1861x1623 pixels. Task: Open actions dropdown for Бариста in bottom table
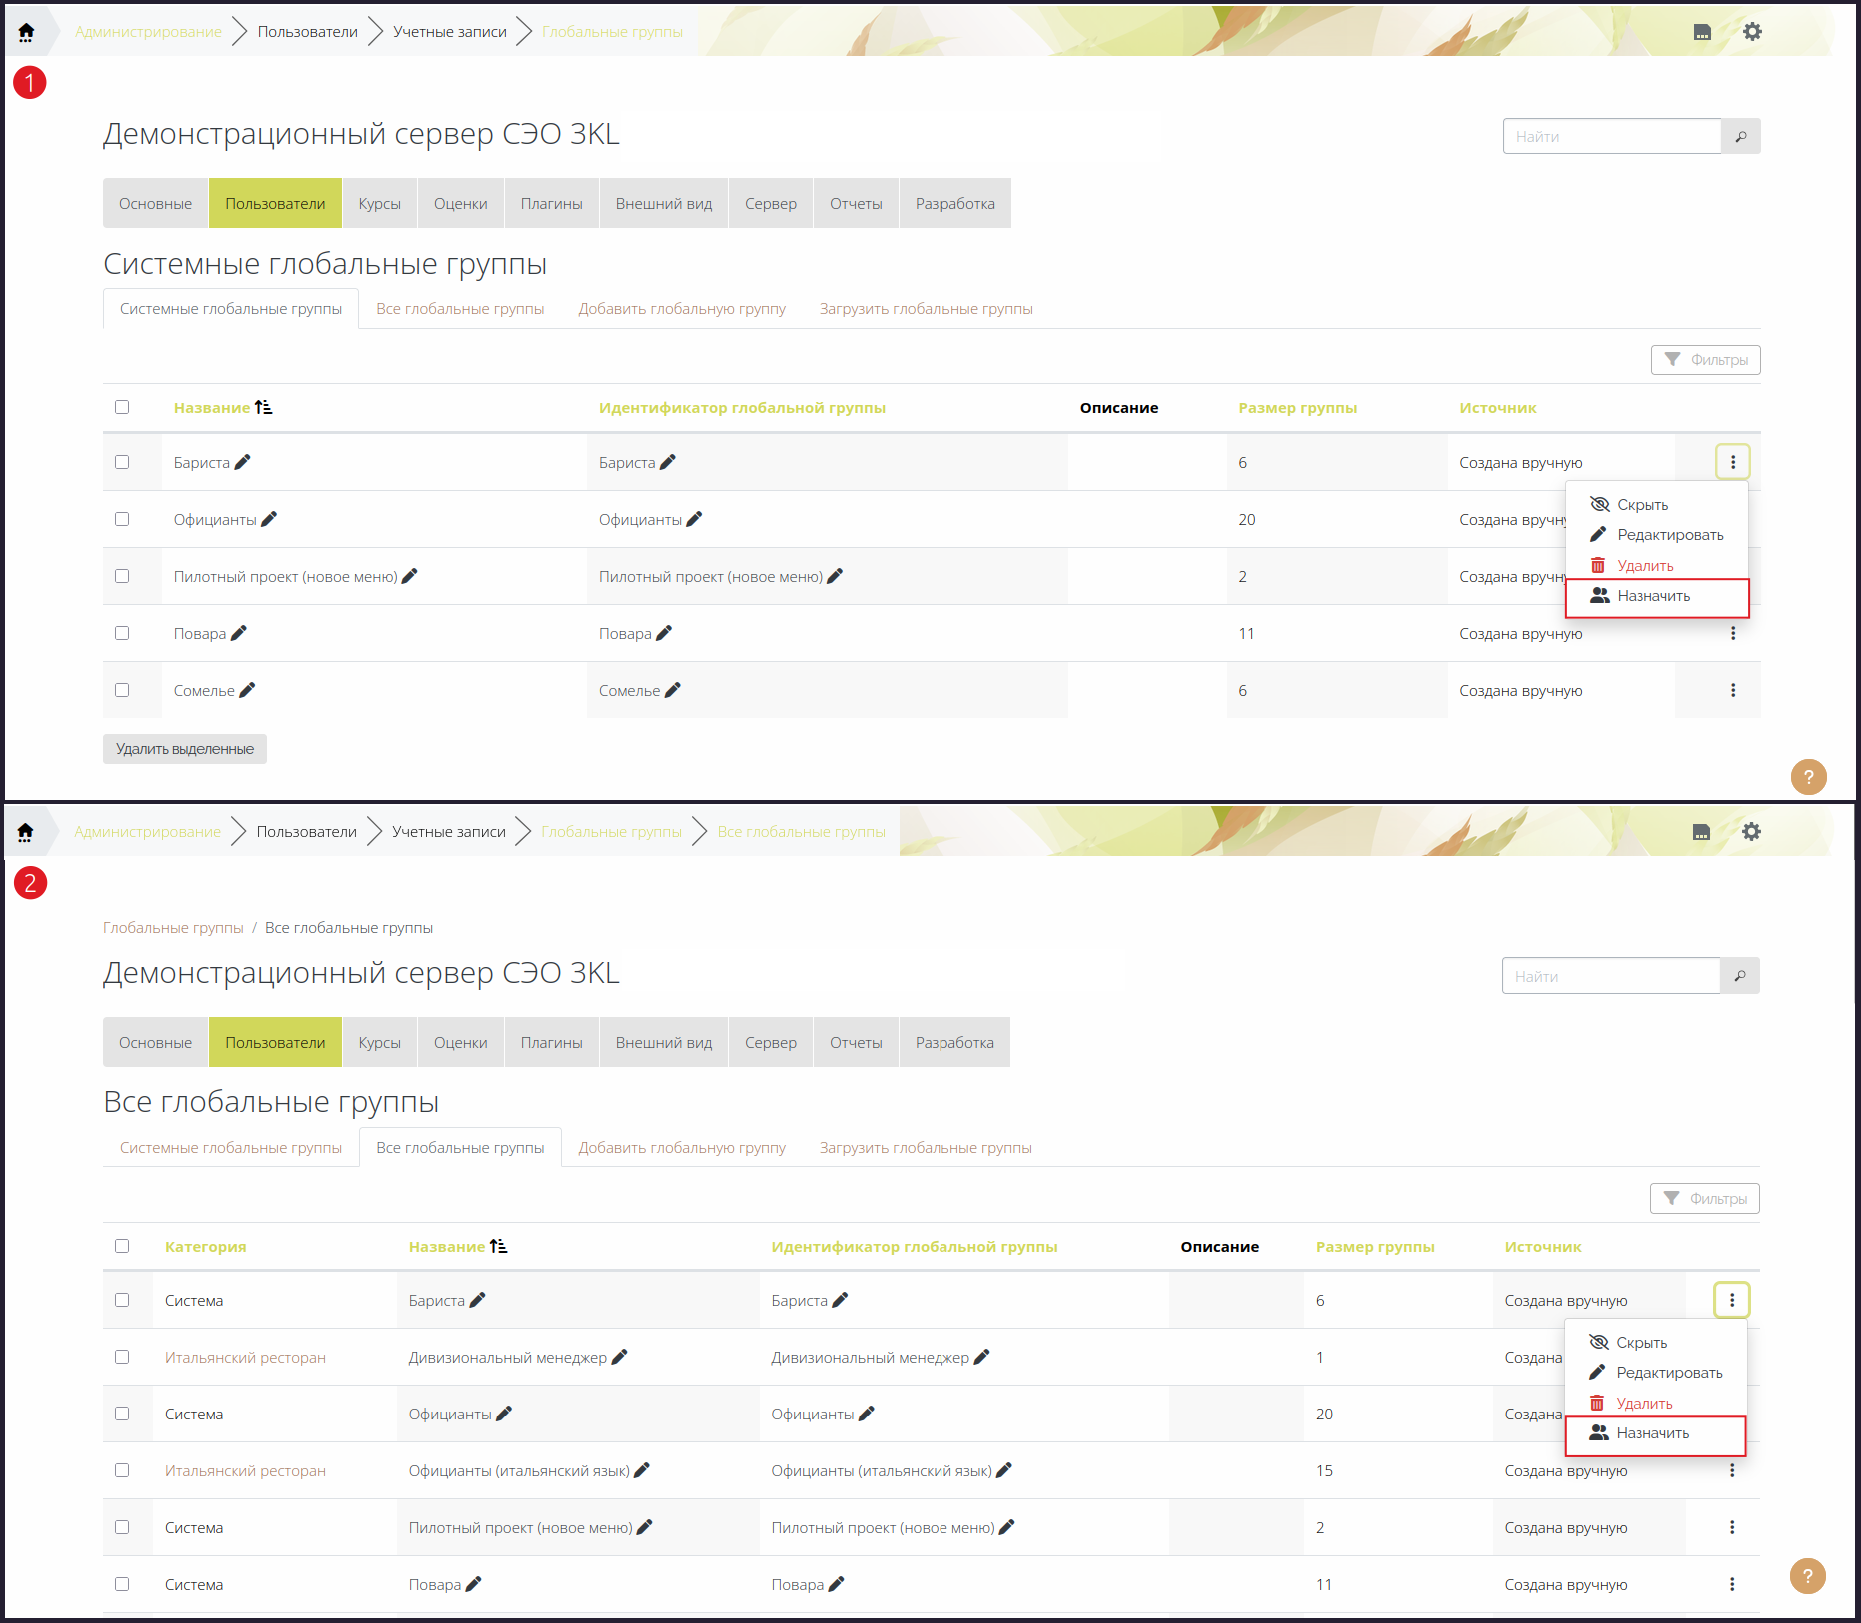coord(1732,1300)
